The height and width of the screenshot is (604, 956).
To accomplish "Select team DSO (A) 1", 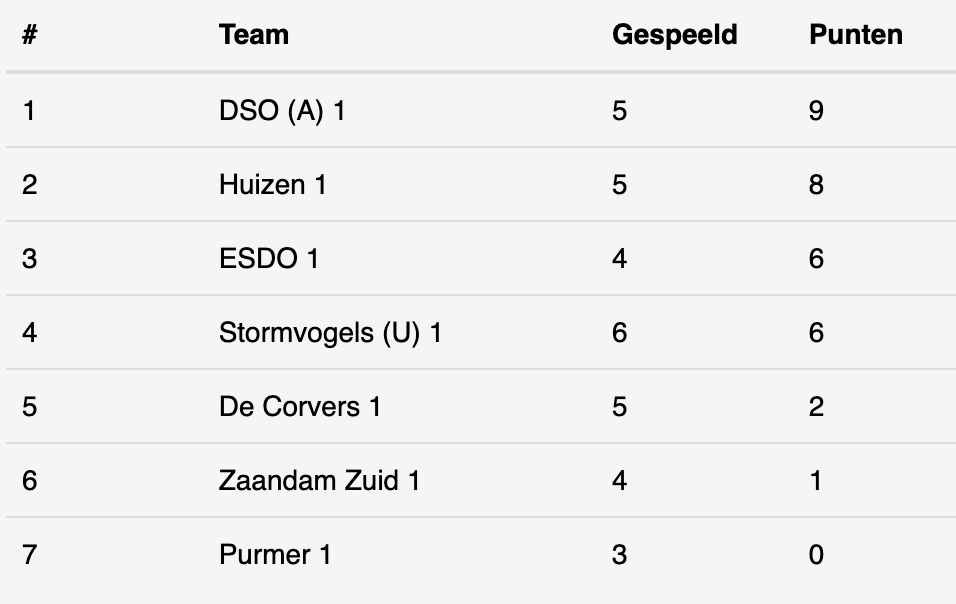I will (282, 111).
